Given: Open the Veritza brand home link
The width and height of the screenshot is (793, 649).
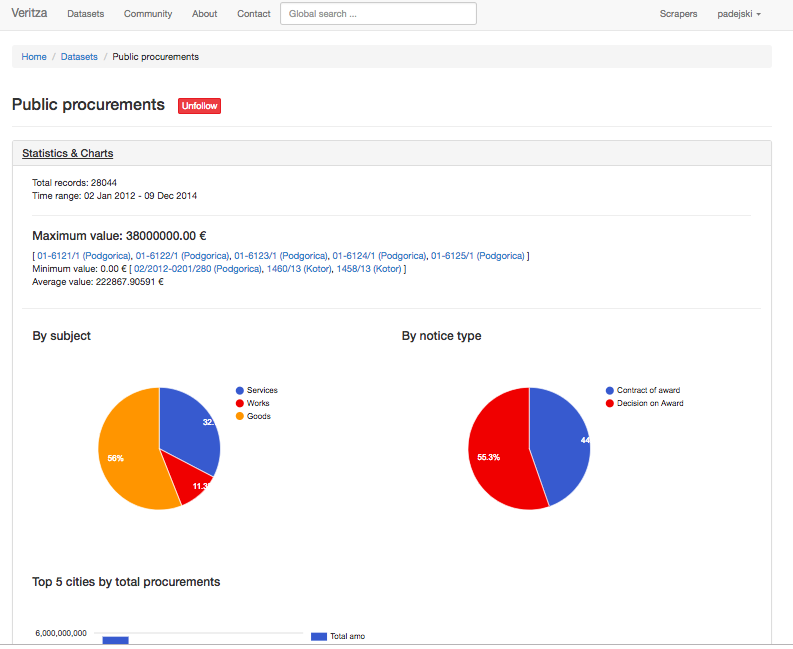Looking at the screenshot, I should click(29, 13).
